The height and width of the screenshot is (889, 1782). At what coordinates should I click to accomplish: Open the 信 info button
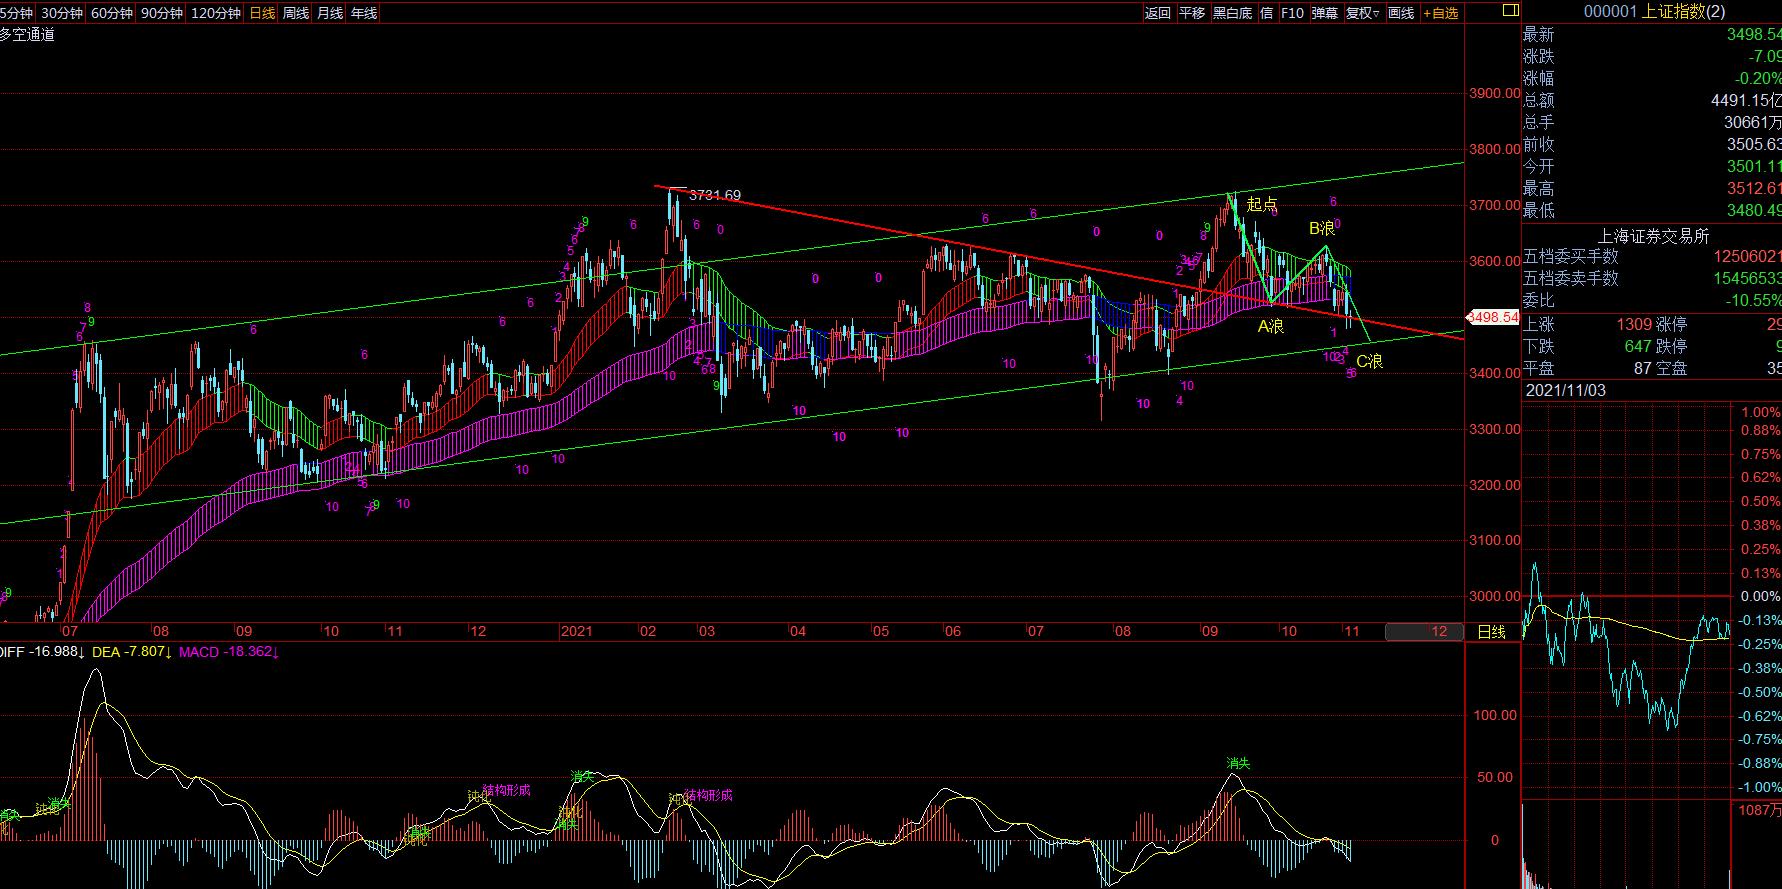point(1267,13)
